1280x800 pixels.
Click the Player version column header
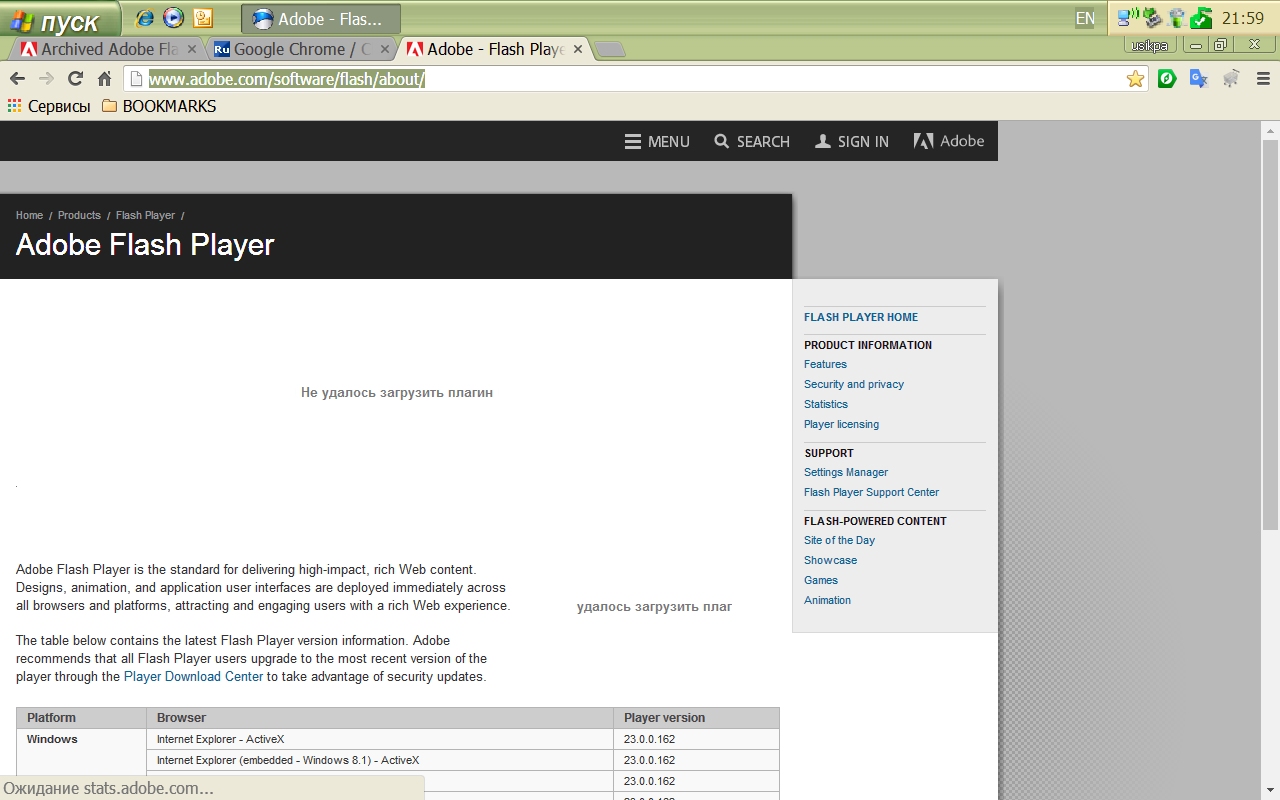696,718
